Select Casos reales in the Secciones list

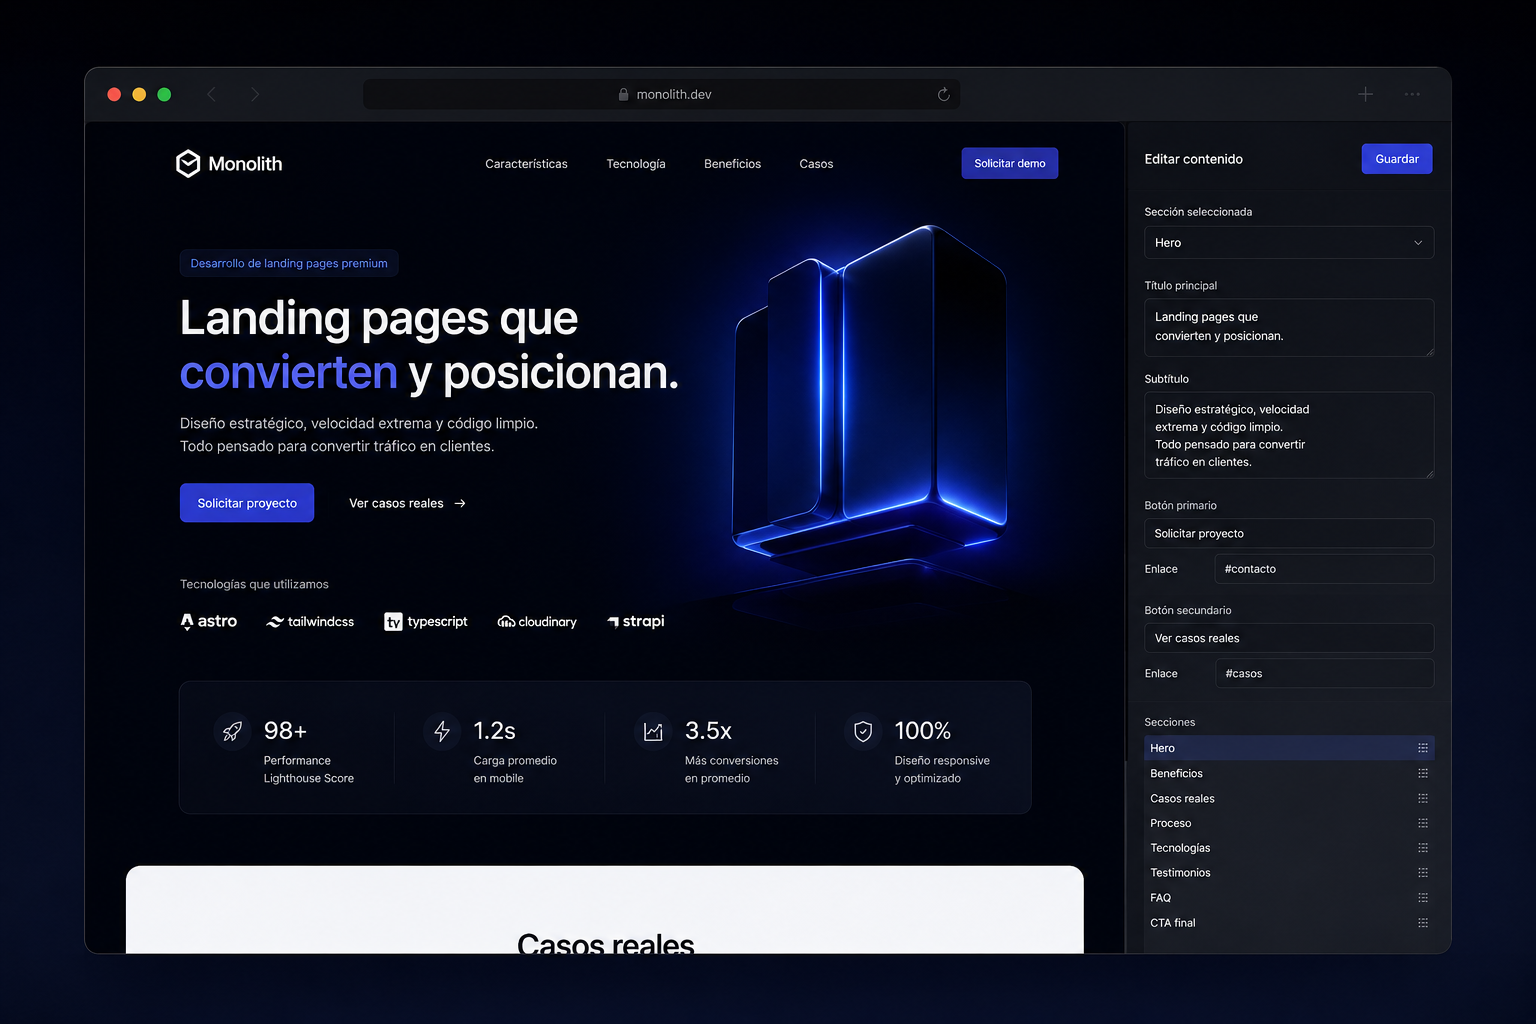pyautogui.click(x=1289, y=798)
